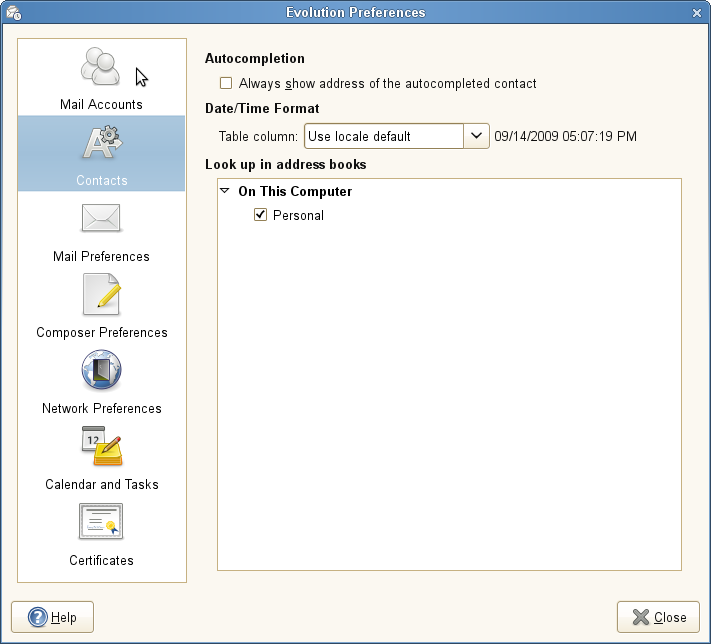711x644 pixels.
Task: Open Calendar and Tasks icon
Action: (x=102, y=446)
